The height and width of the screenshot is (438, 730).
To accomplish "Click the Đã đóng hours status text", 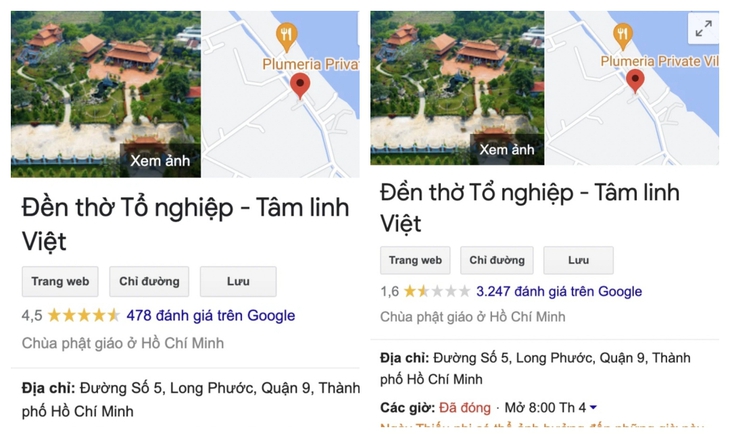I will 465,408.
